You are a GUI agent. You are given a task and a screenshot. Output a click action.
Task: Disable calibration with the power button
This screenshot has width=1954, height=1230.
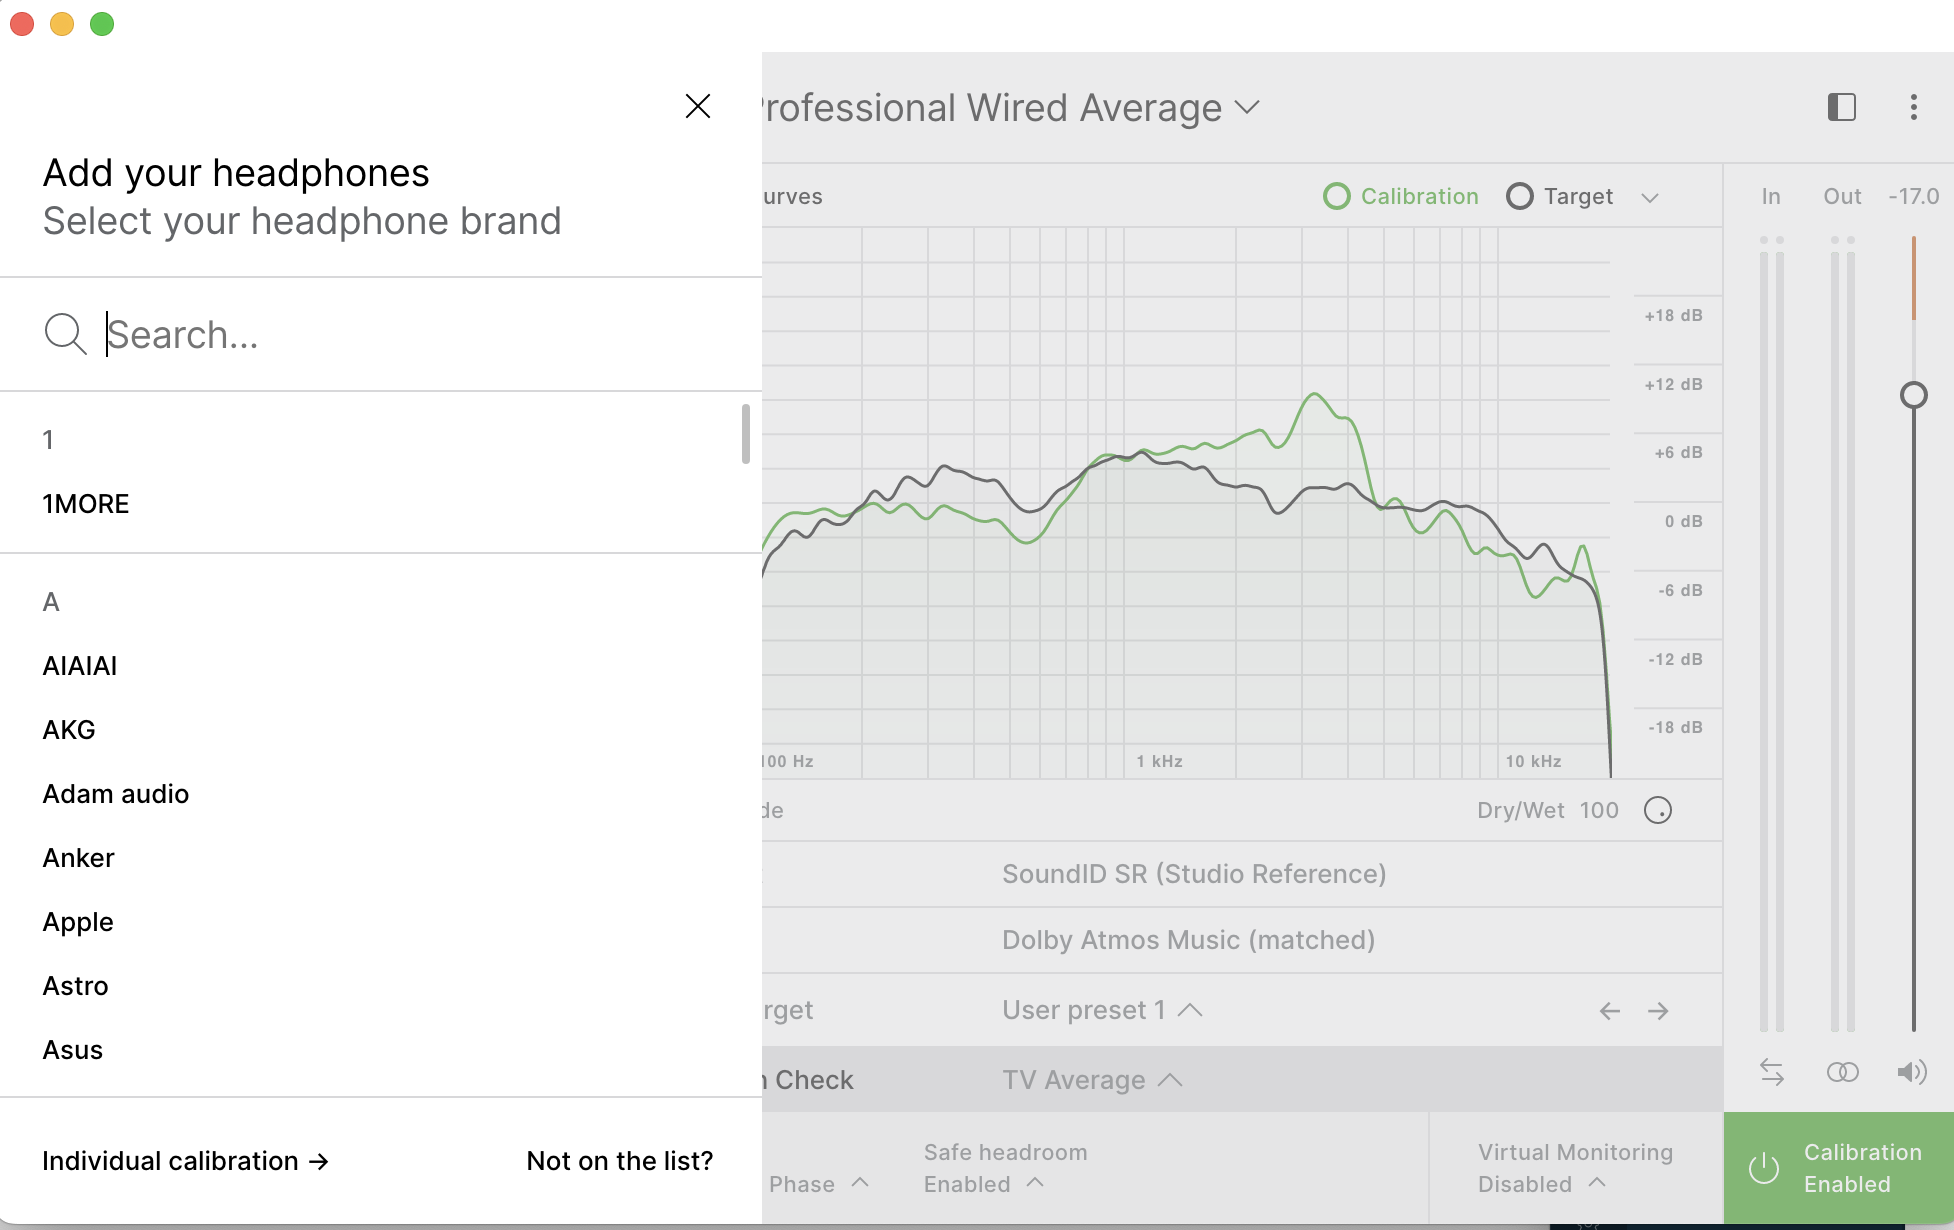(x=1764, y=1168)
